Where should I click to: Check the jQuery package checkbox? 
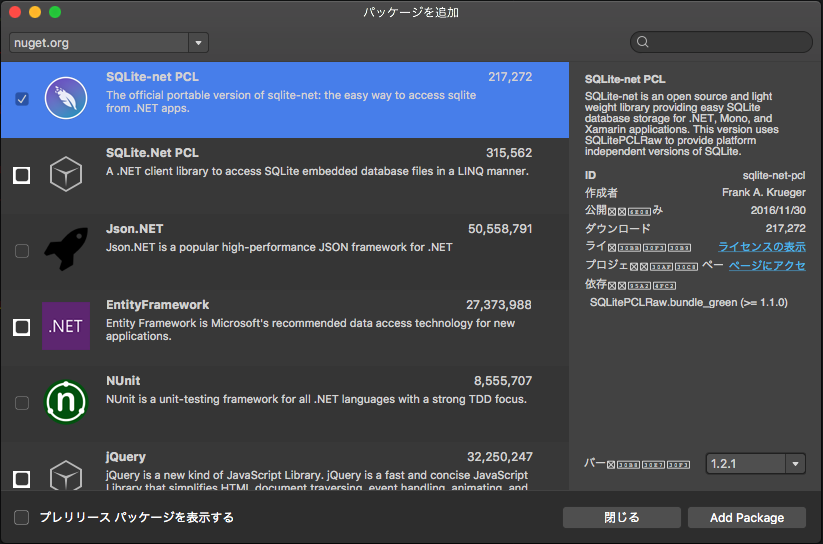coord(22,479)
